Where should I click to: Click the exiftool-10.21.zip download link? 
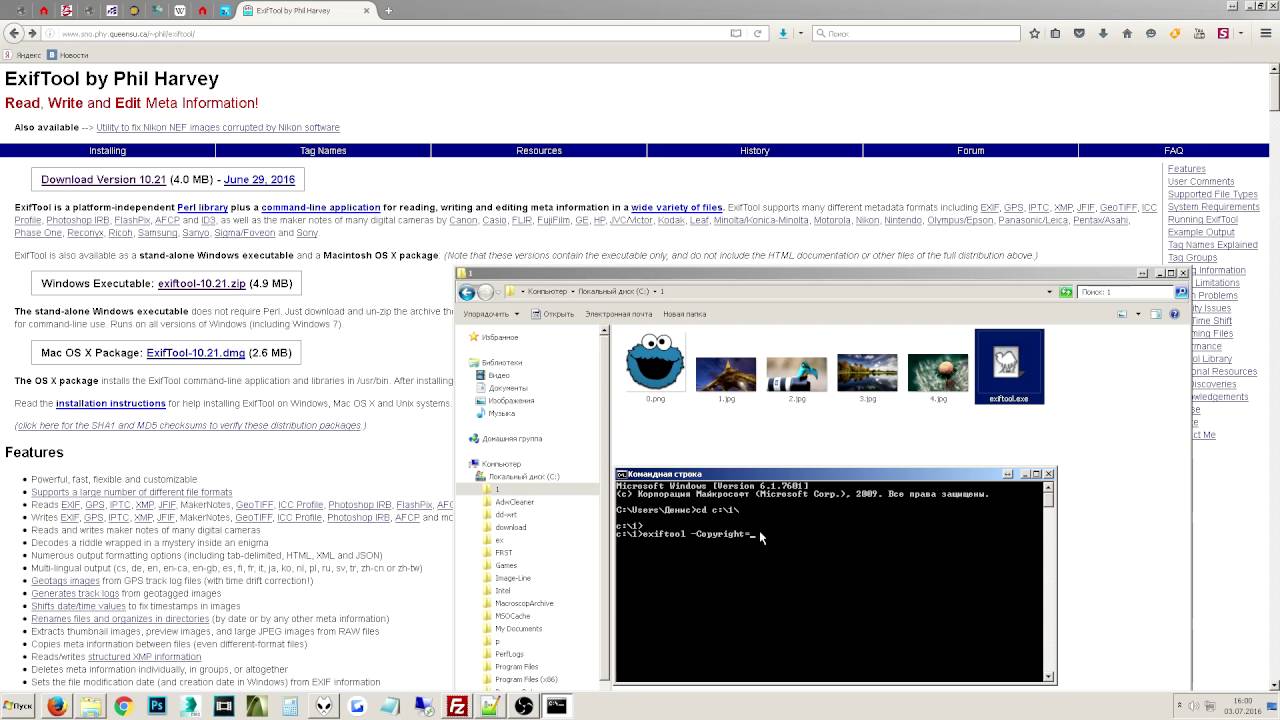click(201, 284)
